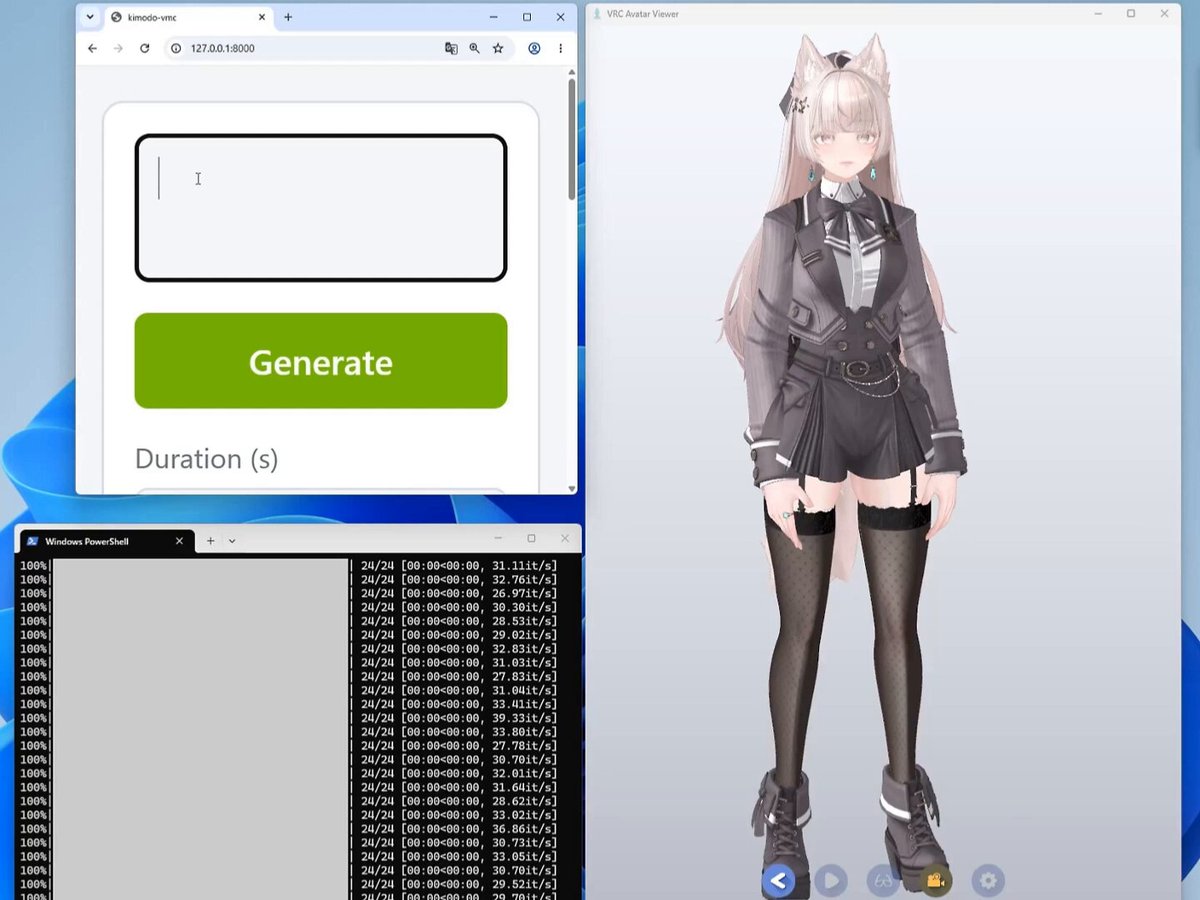Click the glasses icon in Avatar Viewer
The width and height of the screenshot is (1200, 900).
883,881
